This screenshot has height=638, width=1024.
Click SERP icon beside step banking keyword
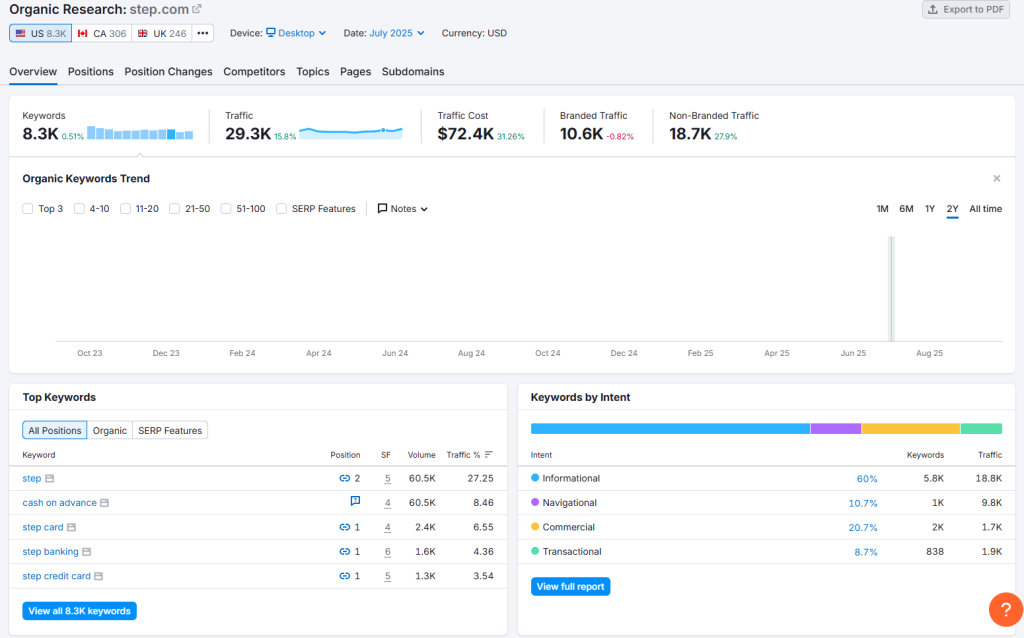(x=87, y=552)
